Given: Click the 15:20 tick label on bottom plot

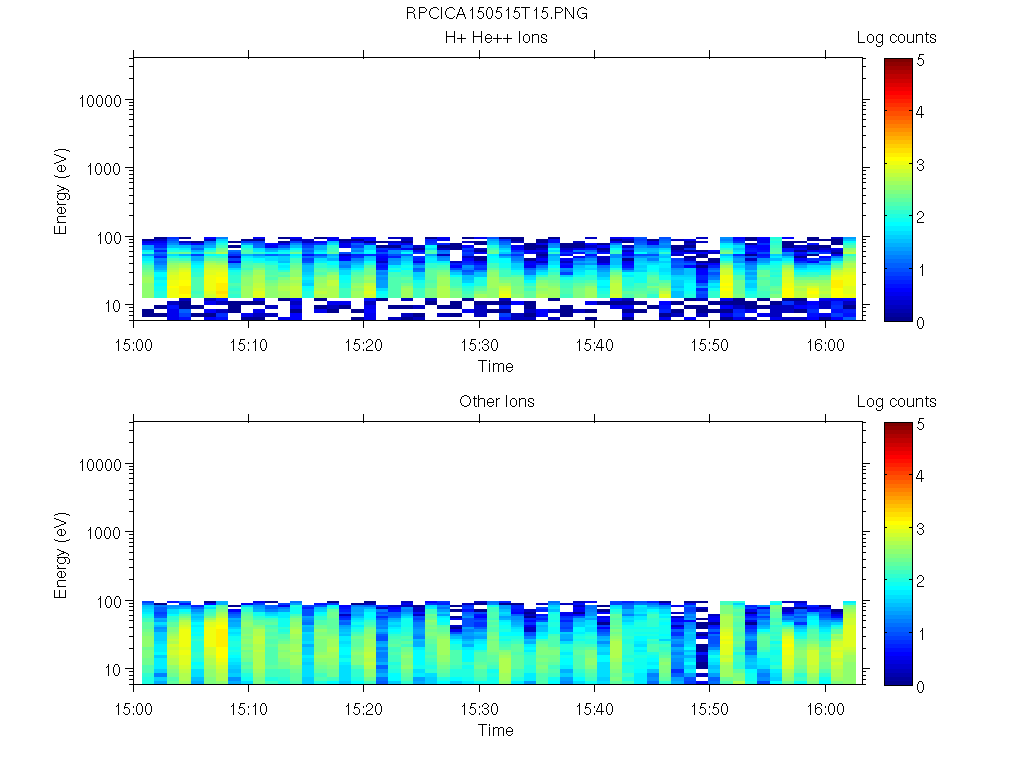Looking at the screenshot, I should [364, 709].
